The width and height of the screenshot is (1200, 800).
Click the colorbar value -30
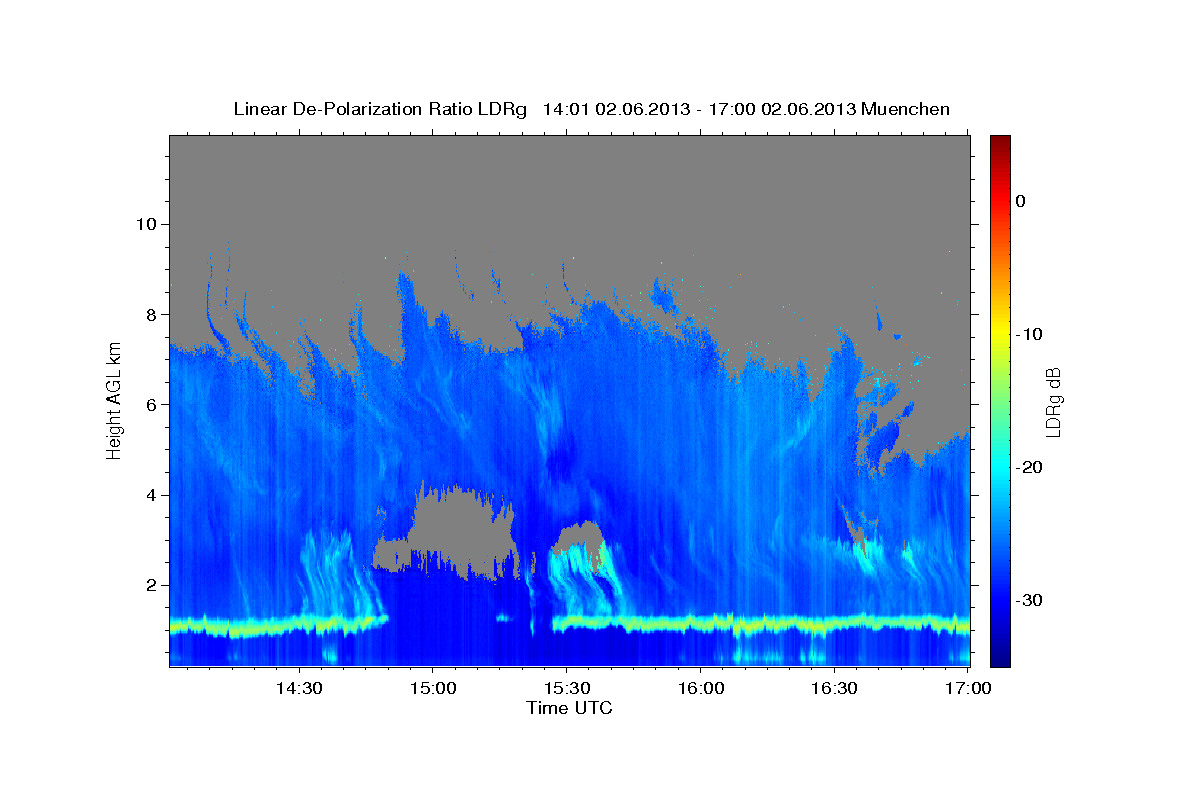(x=1030, y=600)
